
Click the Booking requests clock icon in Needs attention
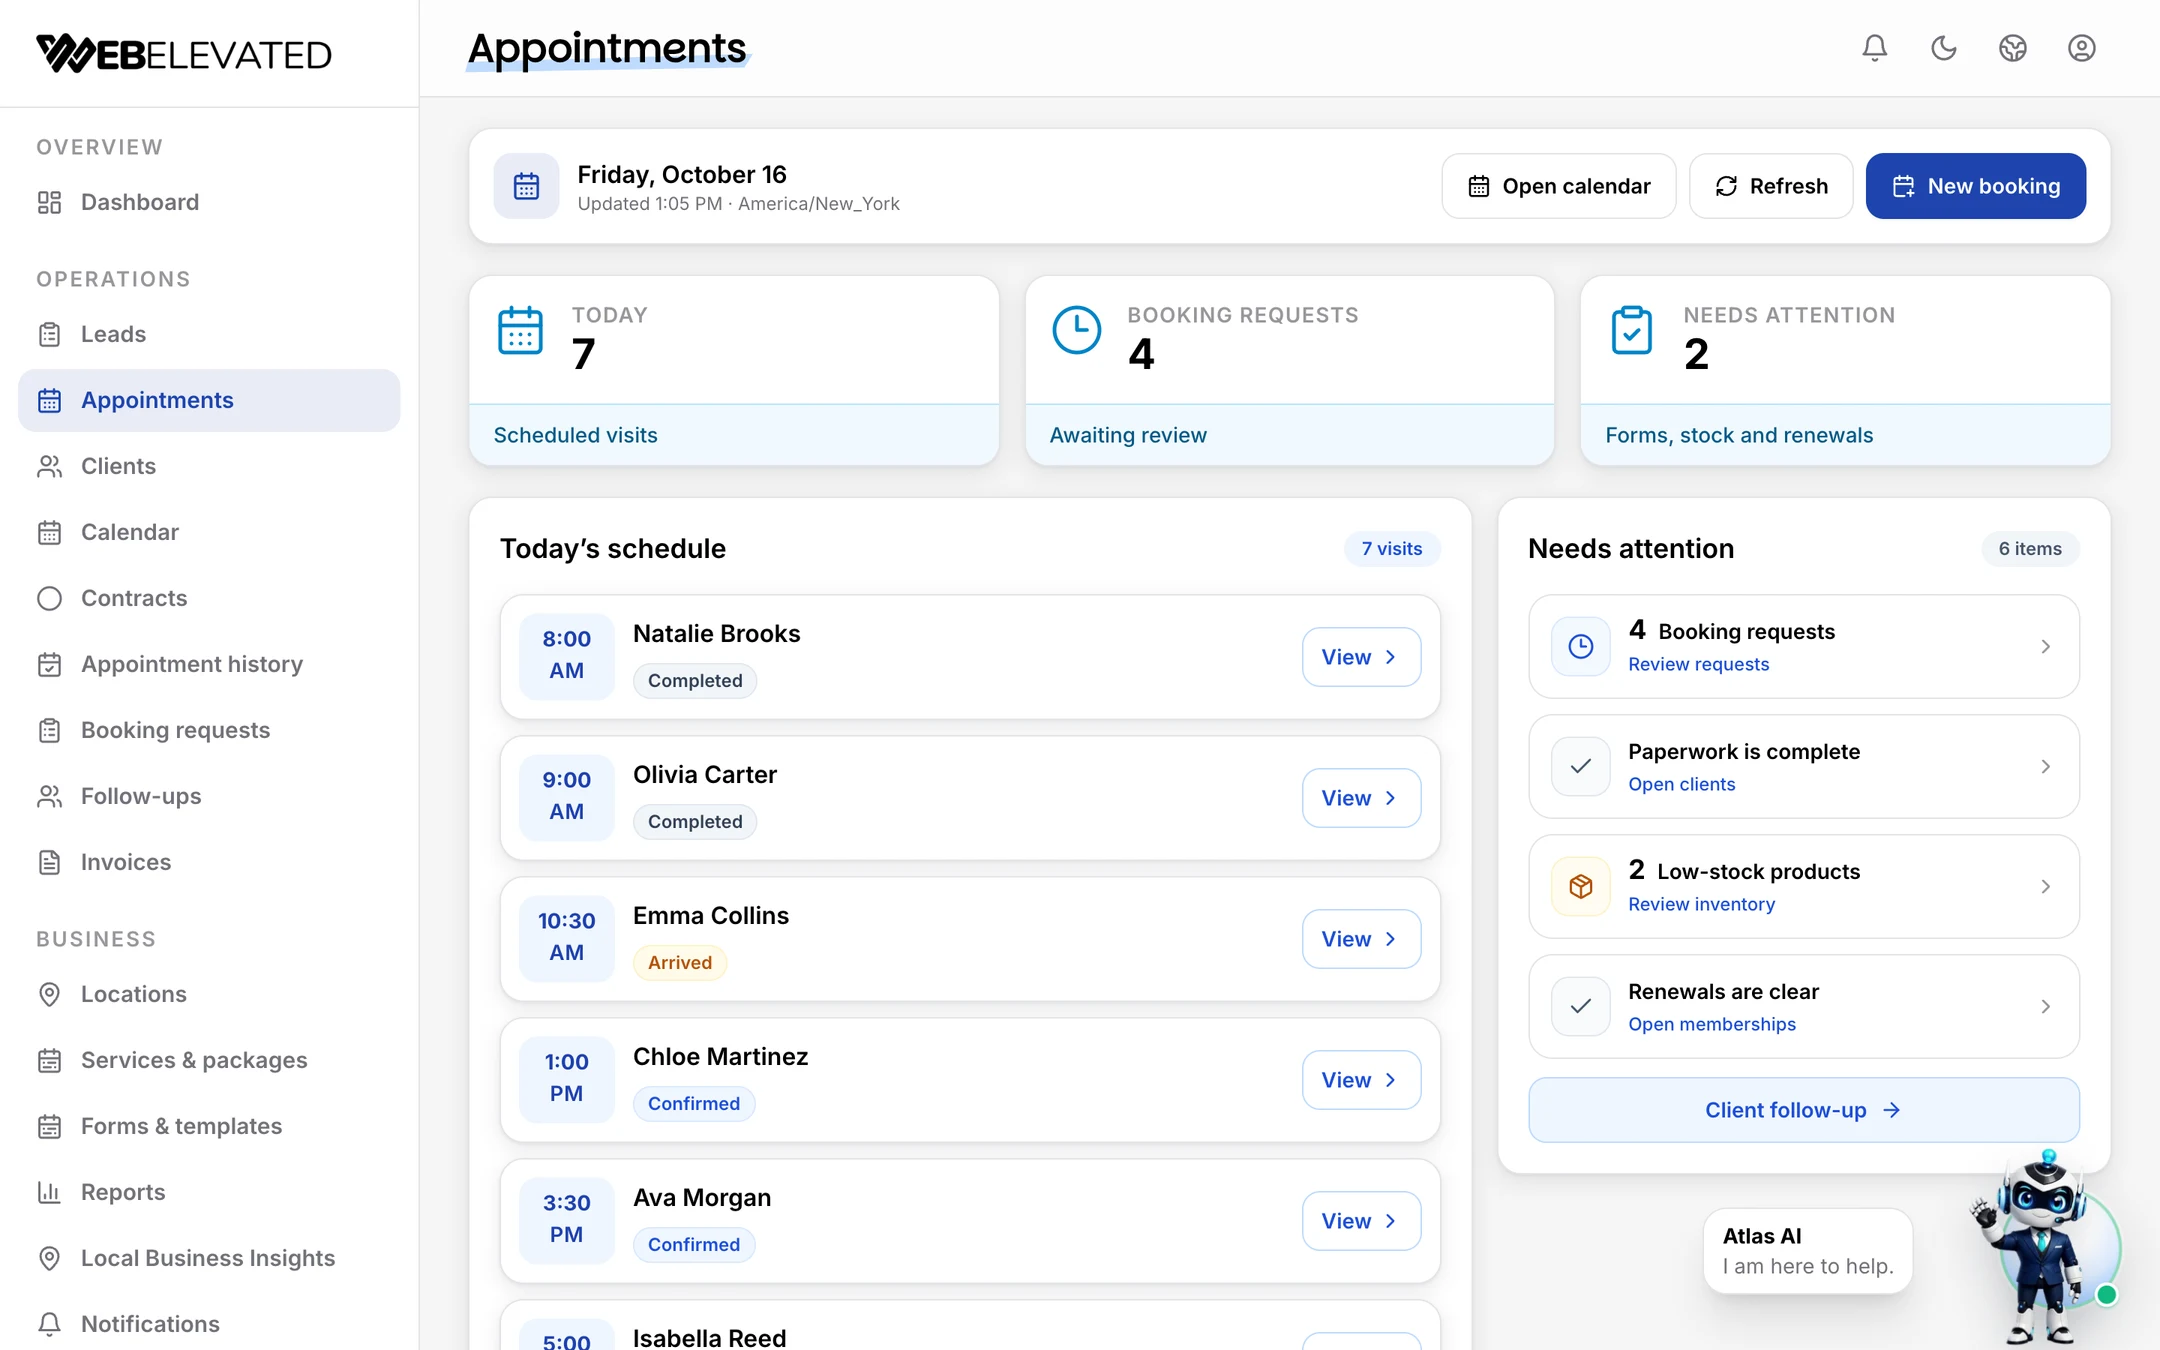coord(1580,646)
